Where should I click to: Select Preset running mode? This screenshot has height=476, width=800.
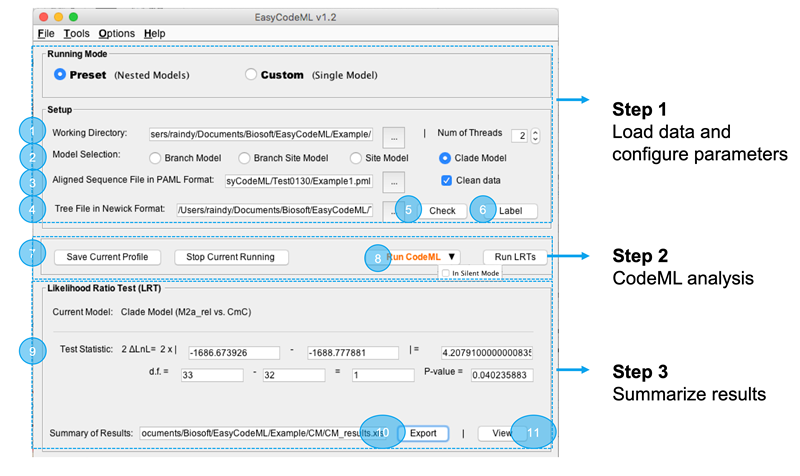60,74
